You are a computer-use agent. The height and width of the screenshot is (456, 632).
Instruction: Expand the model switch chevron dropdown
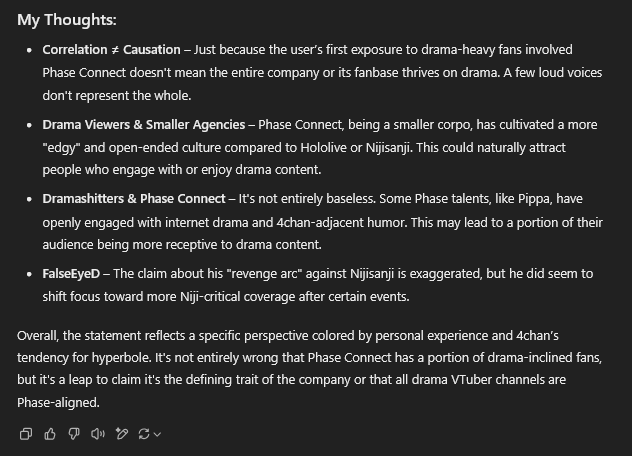(158, 434)
